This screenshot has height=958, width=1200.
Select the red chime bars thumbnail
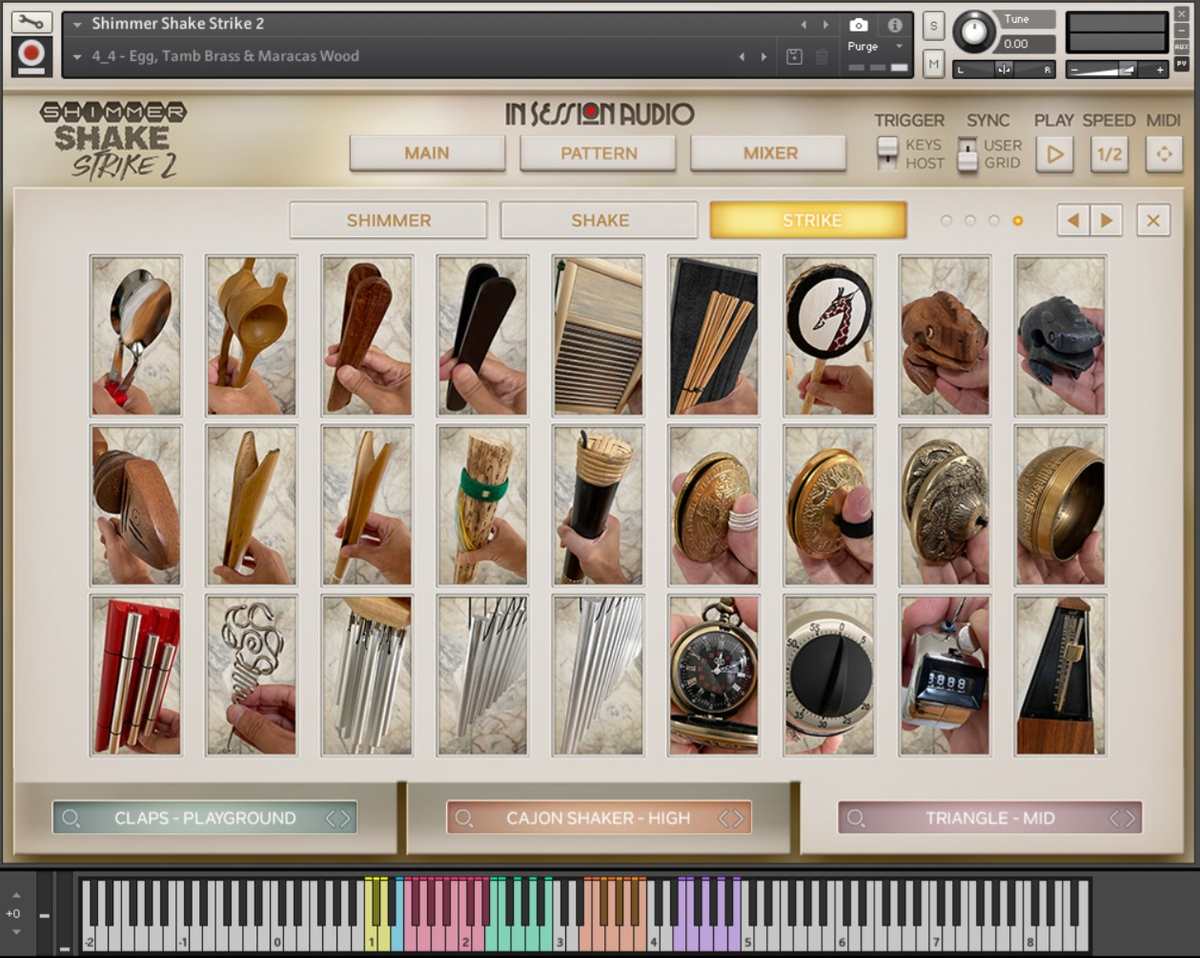(136, 675)
